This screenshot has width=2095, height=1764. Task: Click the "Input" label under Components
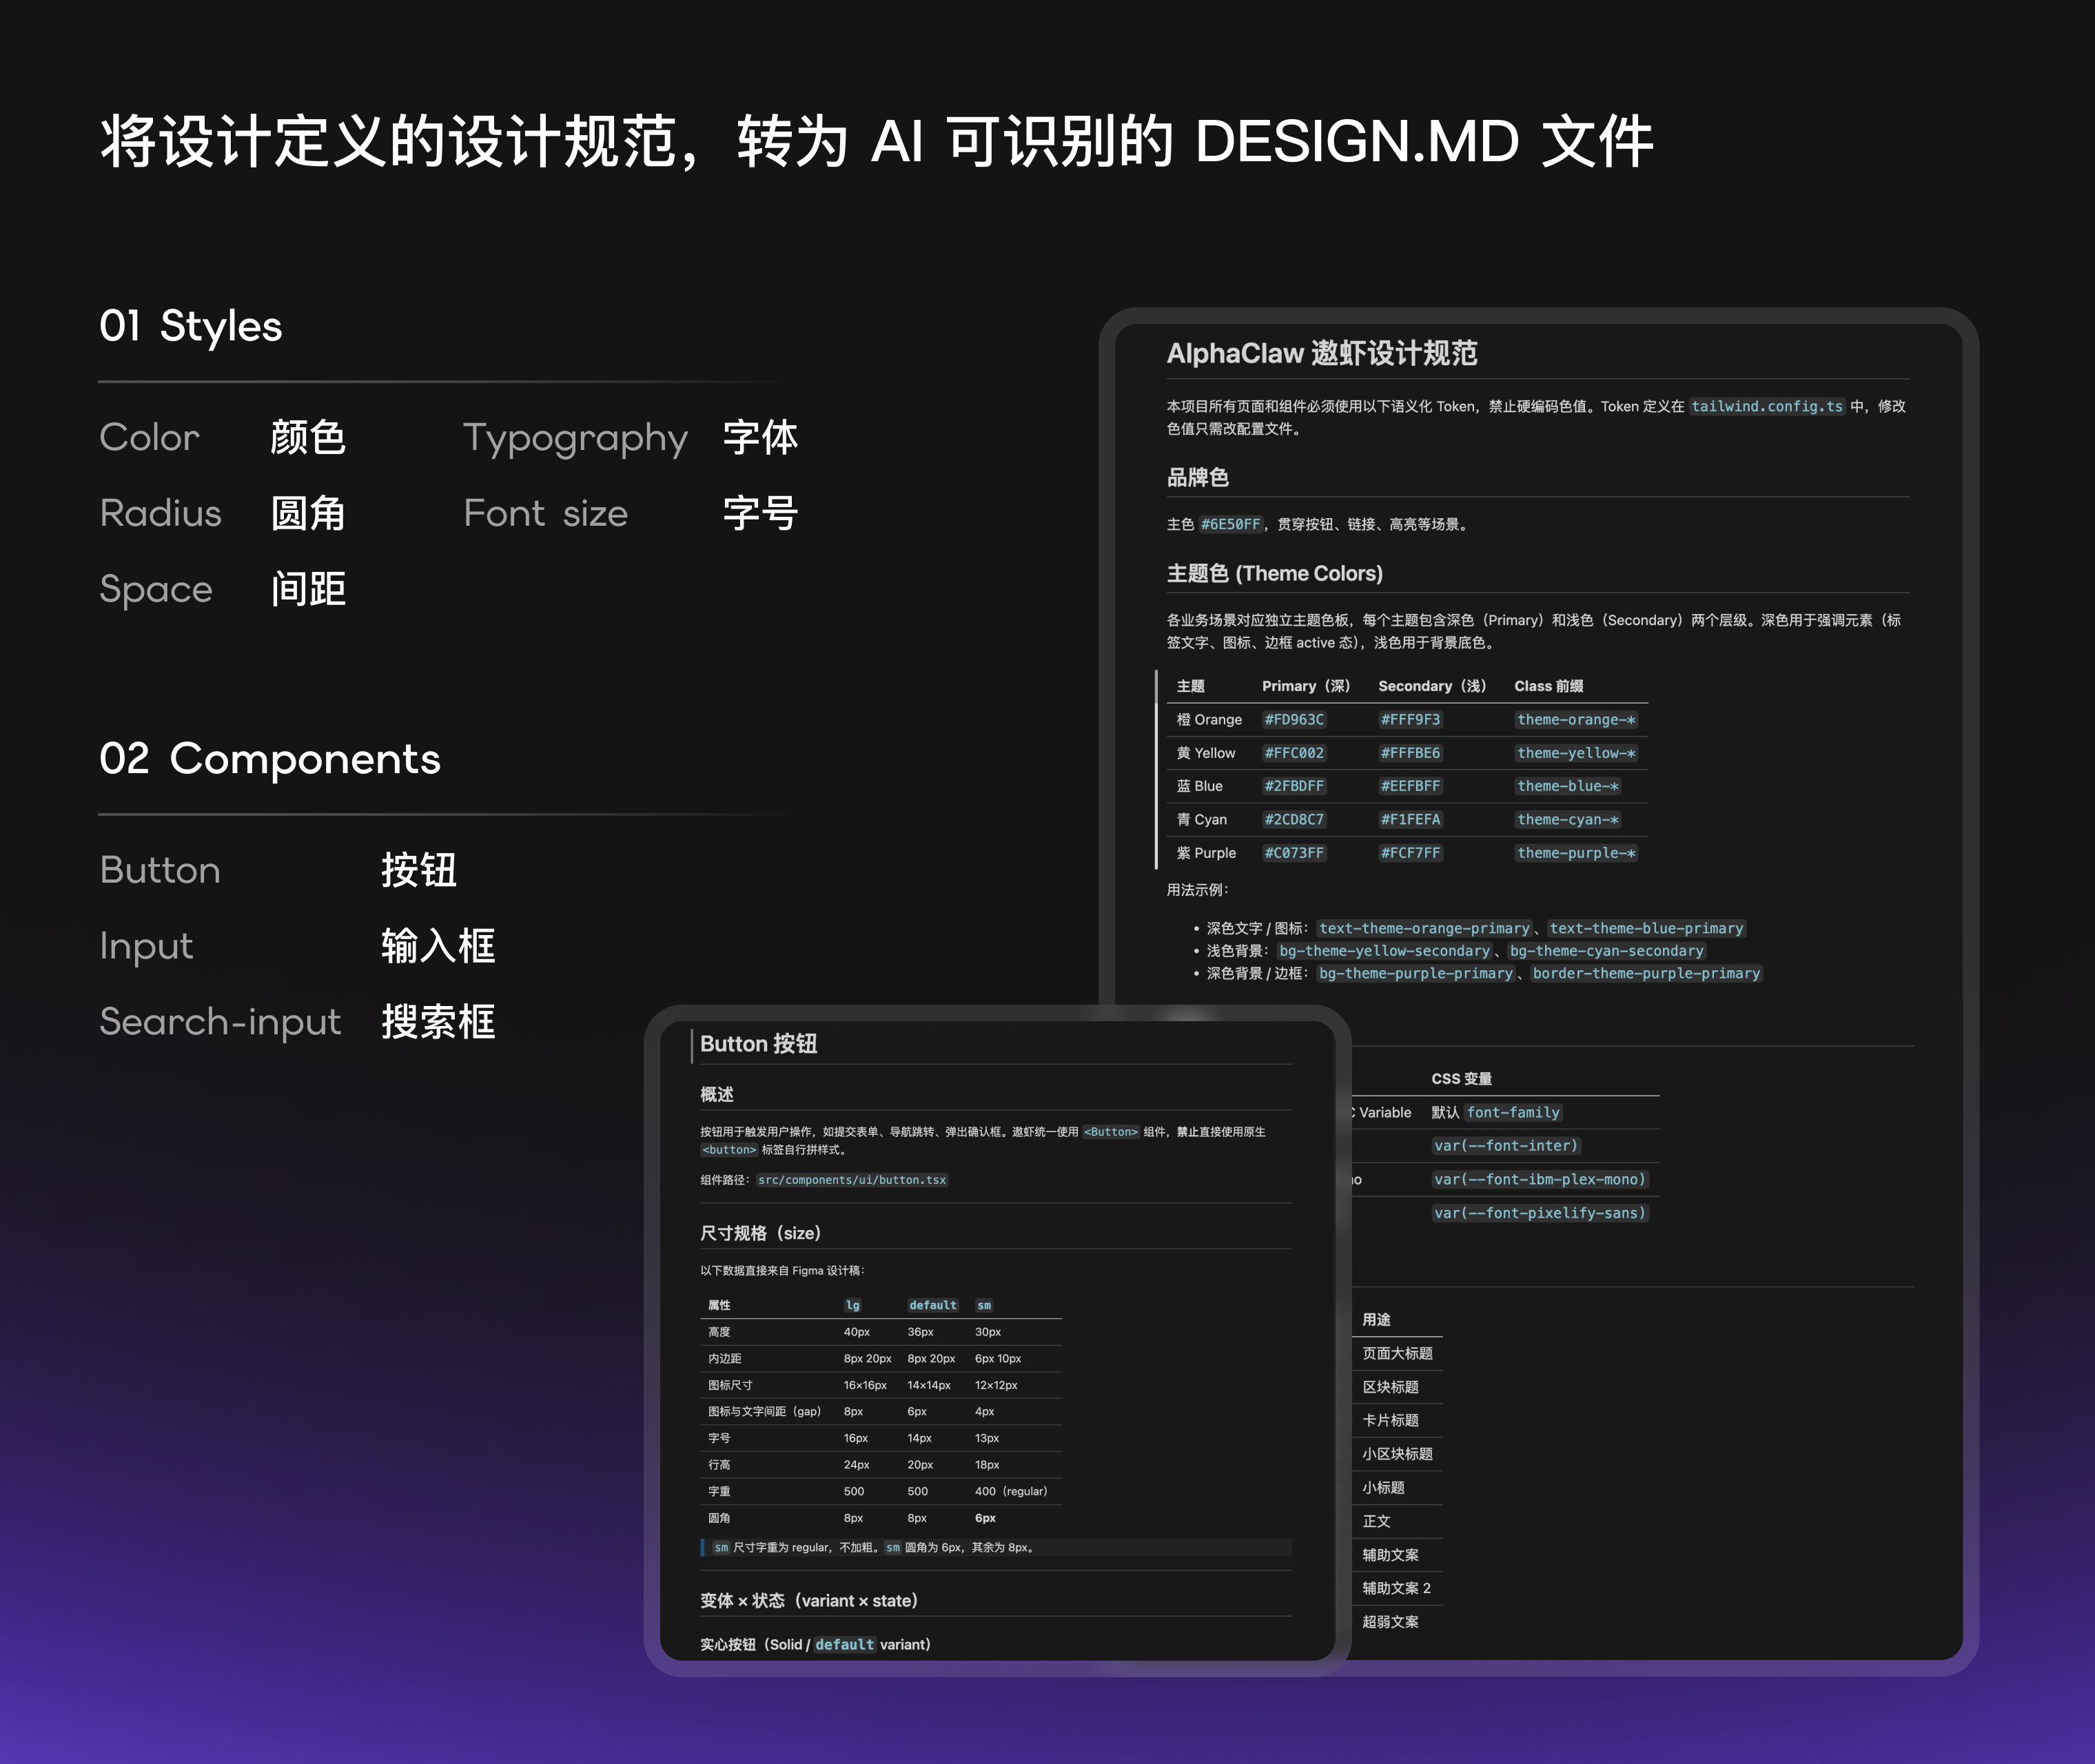(146, 947)
